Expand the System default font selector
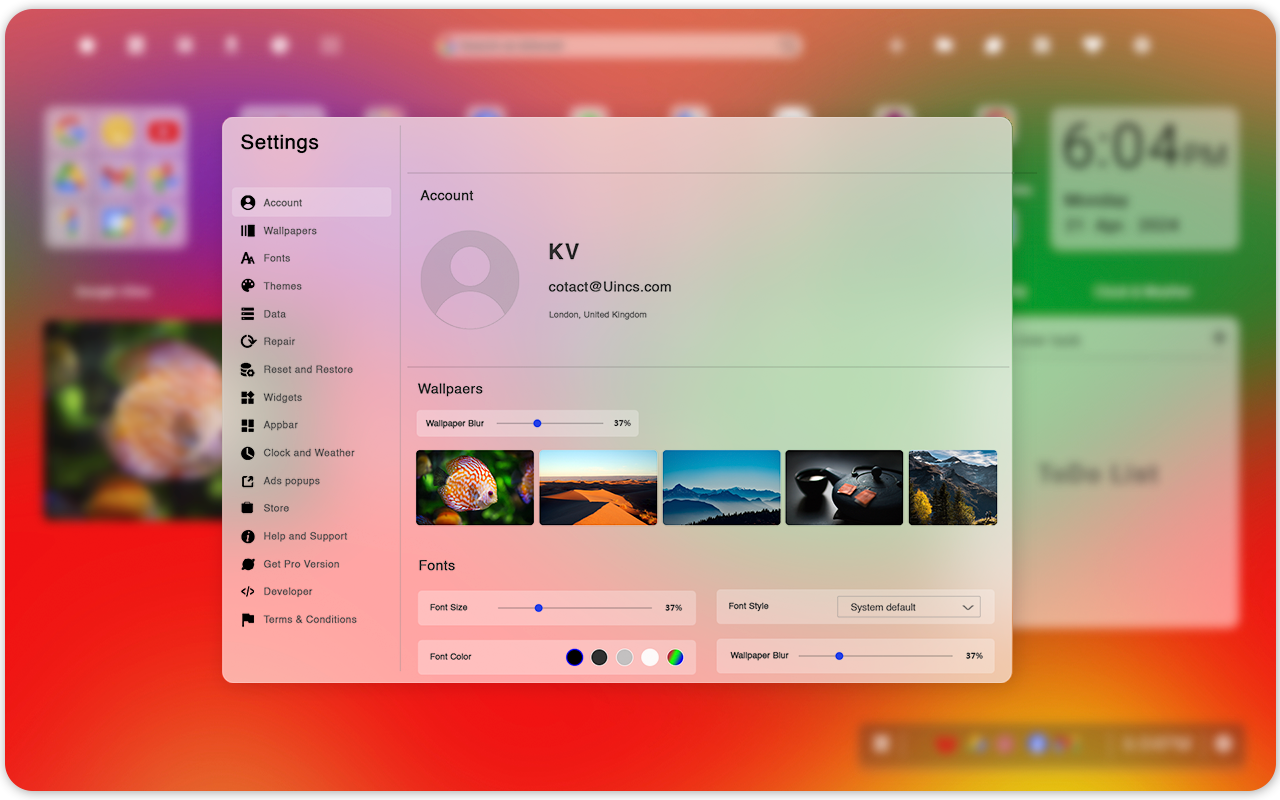Screen dimensions: 1280x800 [x=907, y=606]
